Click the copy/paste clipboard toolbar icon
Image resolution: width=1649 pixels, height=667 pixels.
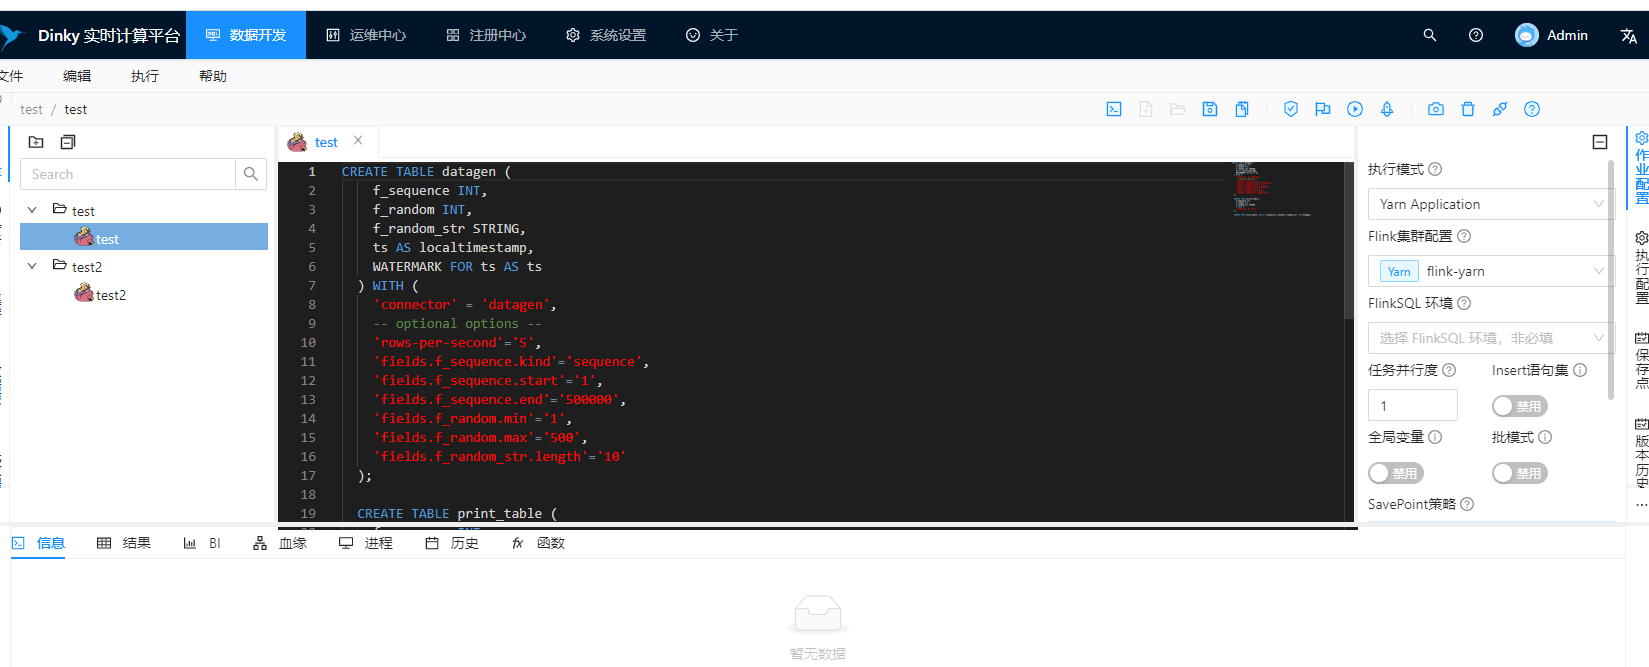[x=1242, y=109]
